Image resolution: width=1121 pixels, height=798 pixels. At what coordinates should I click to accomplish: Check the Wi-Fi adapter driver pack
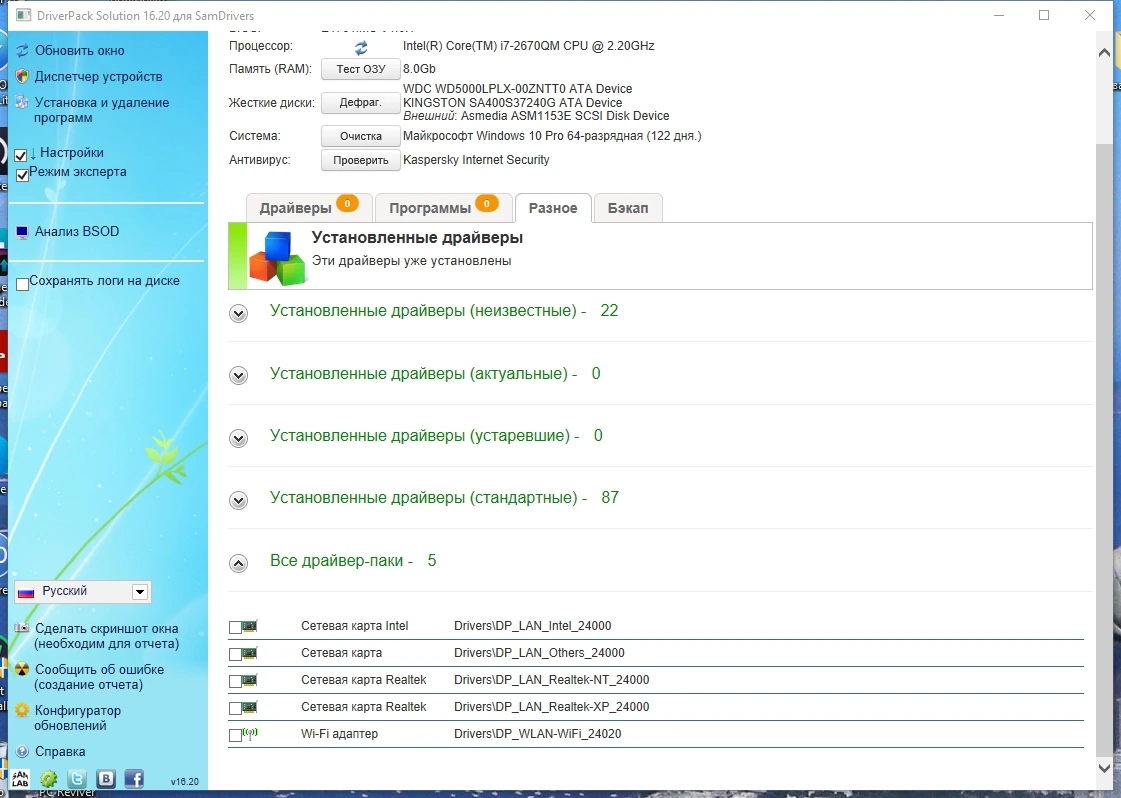(234, 735)
